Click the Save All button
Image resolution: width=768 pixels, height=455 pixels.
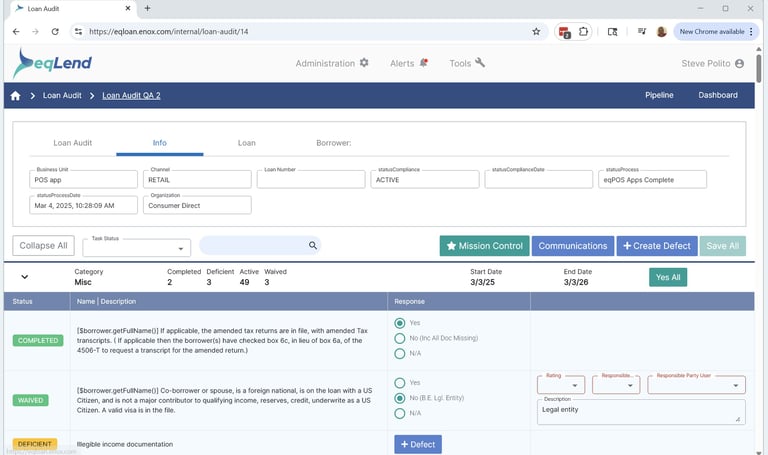coord(722,246)
